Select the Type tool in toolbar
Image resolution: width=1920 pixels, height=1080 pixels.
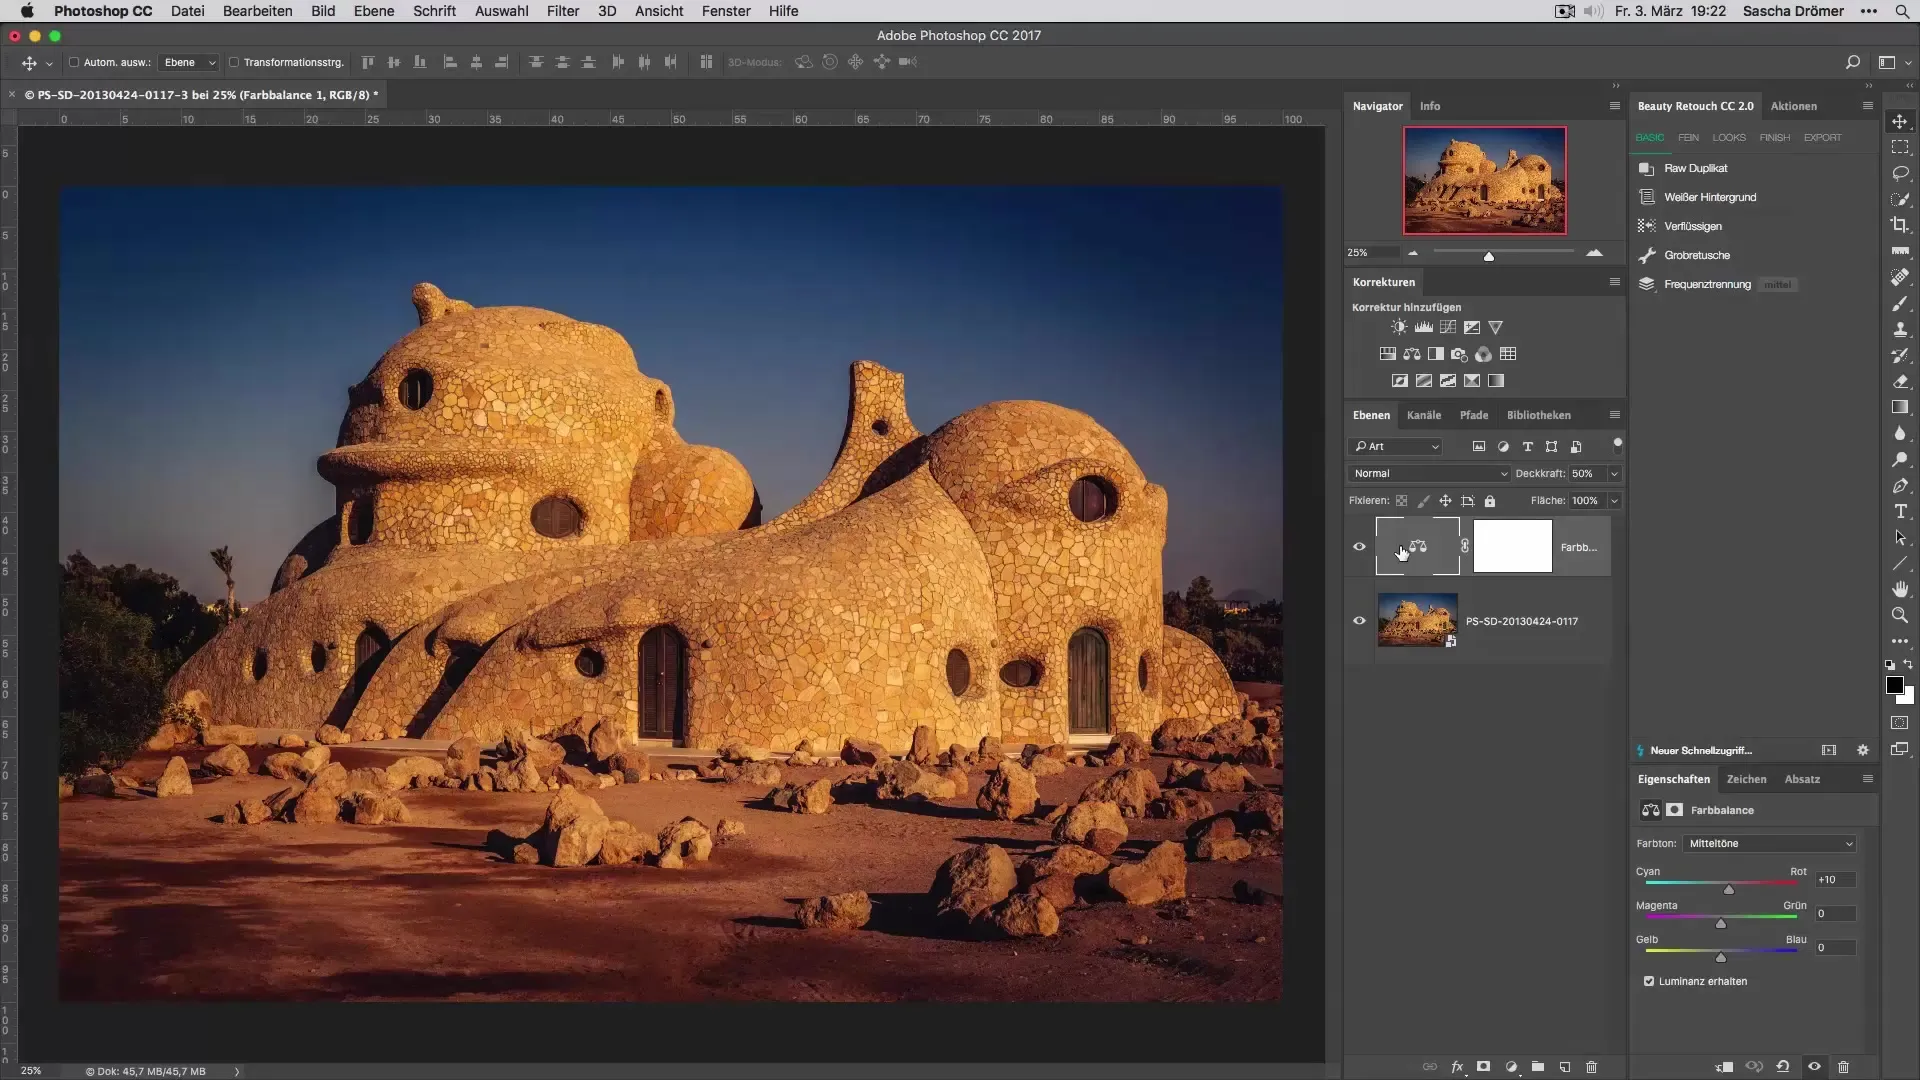pyautogui.click(x=1900, y=511)
